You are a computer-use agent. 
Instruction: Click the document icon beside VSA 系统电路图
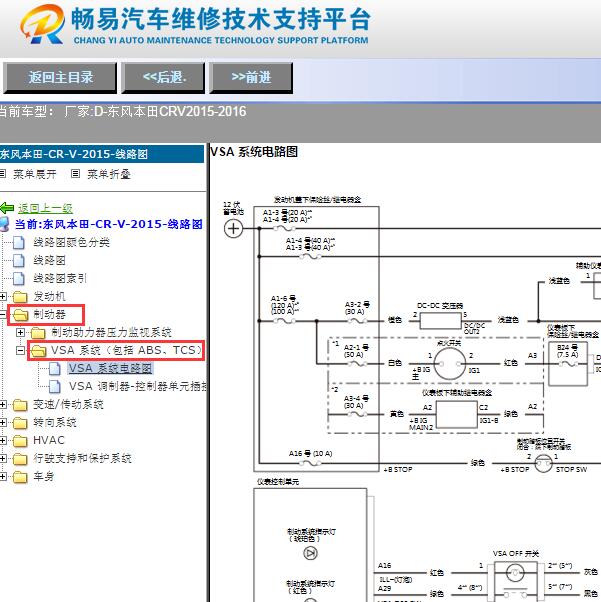[x=55, y=369]
